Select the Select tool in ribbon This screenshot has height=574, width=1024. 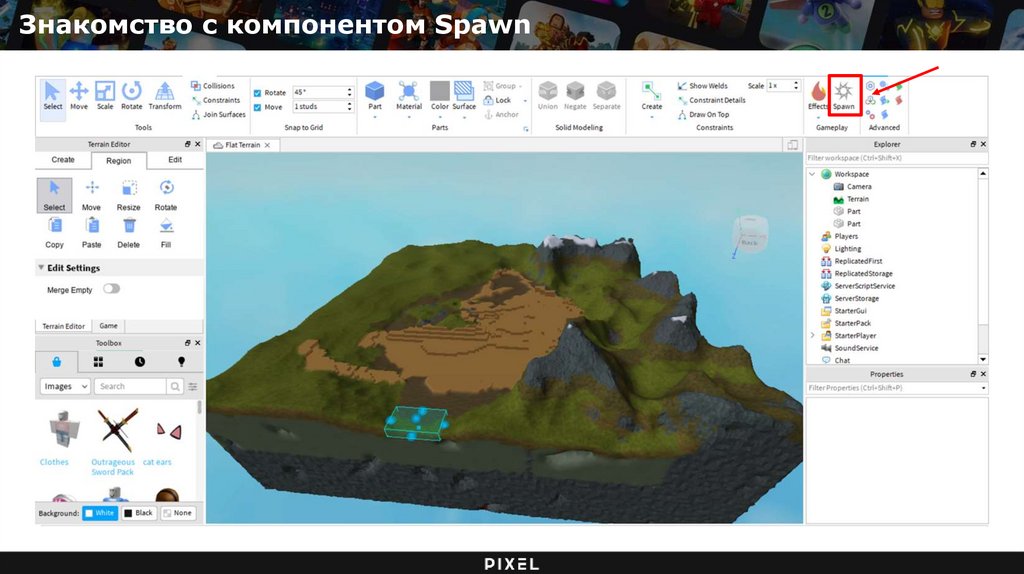coord(52,95)
